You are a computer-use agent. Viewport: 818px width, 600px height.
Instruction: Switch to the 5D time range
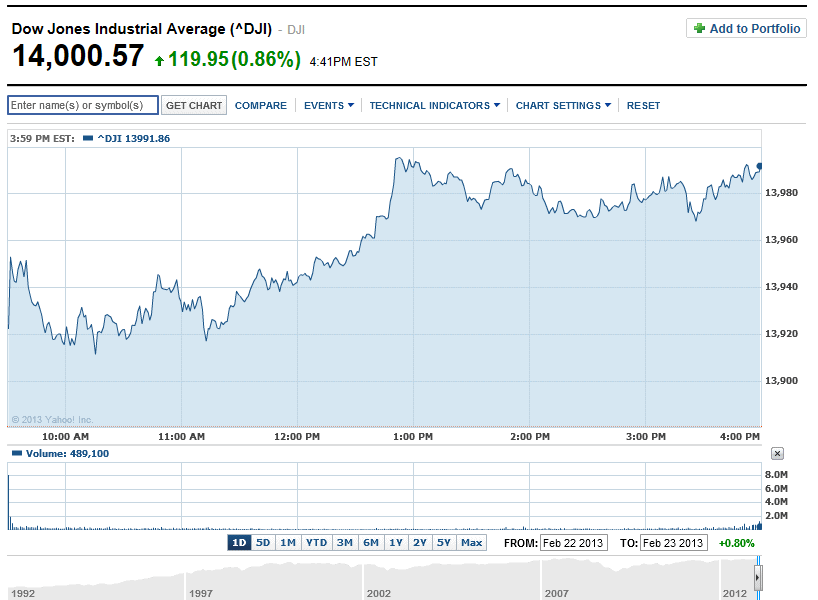(263, 543)
